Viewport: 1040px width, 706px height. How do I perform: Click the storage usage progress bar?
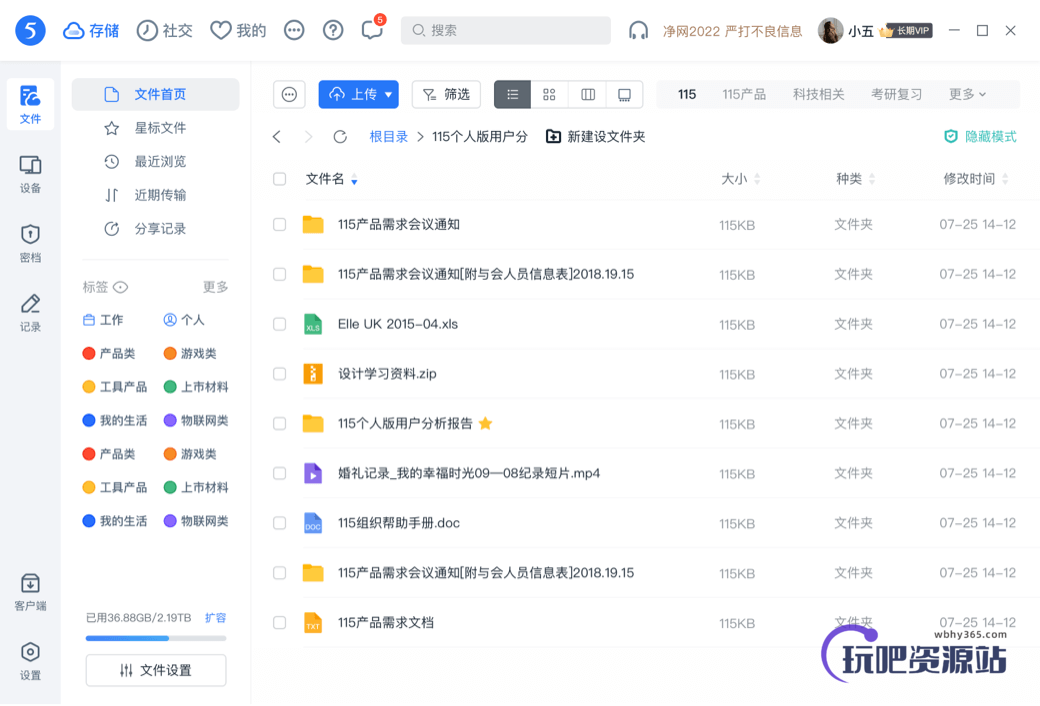tap(156, 638)
